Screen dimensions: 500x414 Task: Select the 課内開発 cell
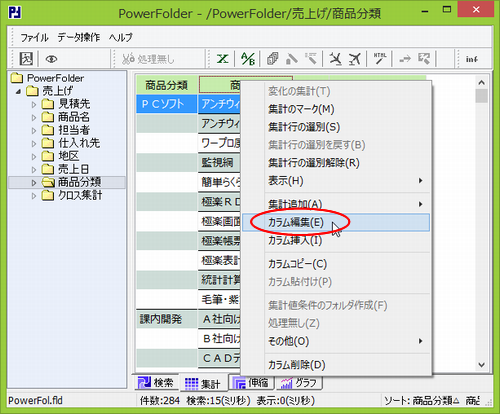click(167, 319)
